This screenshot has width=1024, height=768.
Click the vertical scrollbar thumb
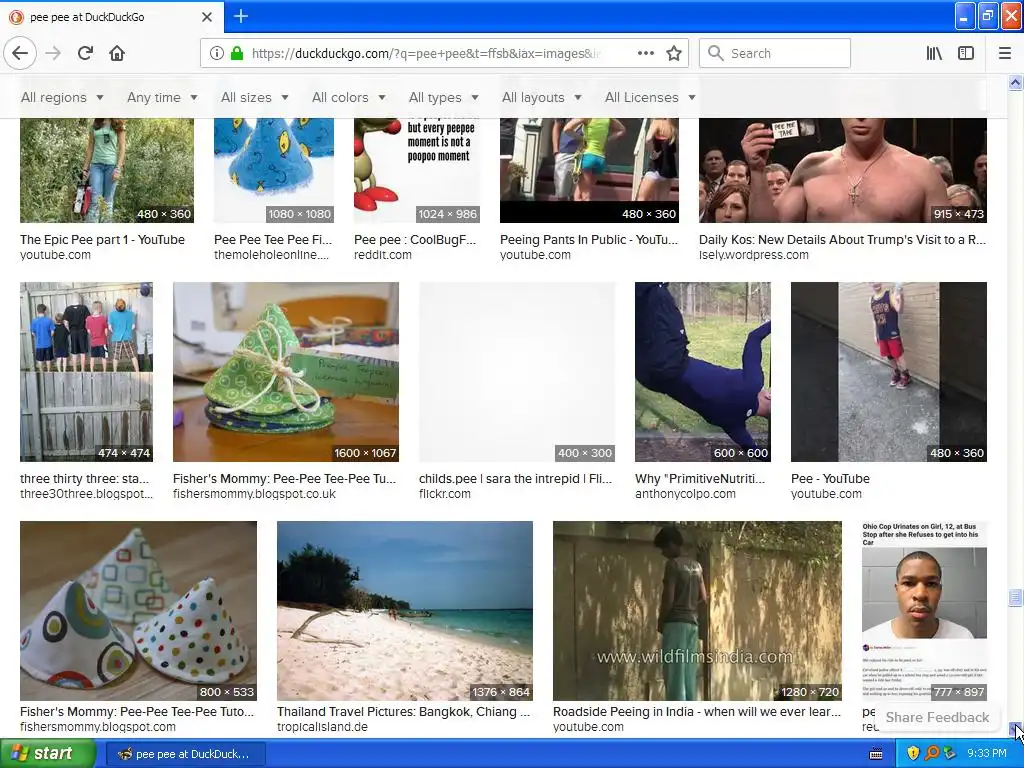(x=1015, y=597)
